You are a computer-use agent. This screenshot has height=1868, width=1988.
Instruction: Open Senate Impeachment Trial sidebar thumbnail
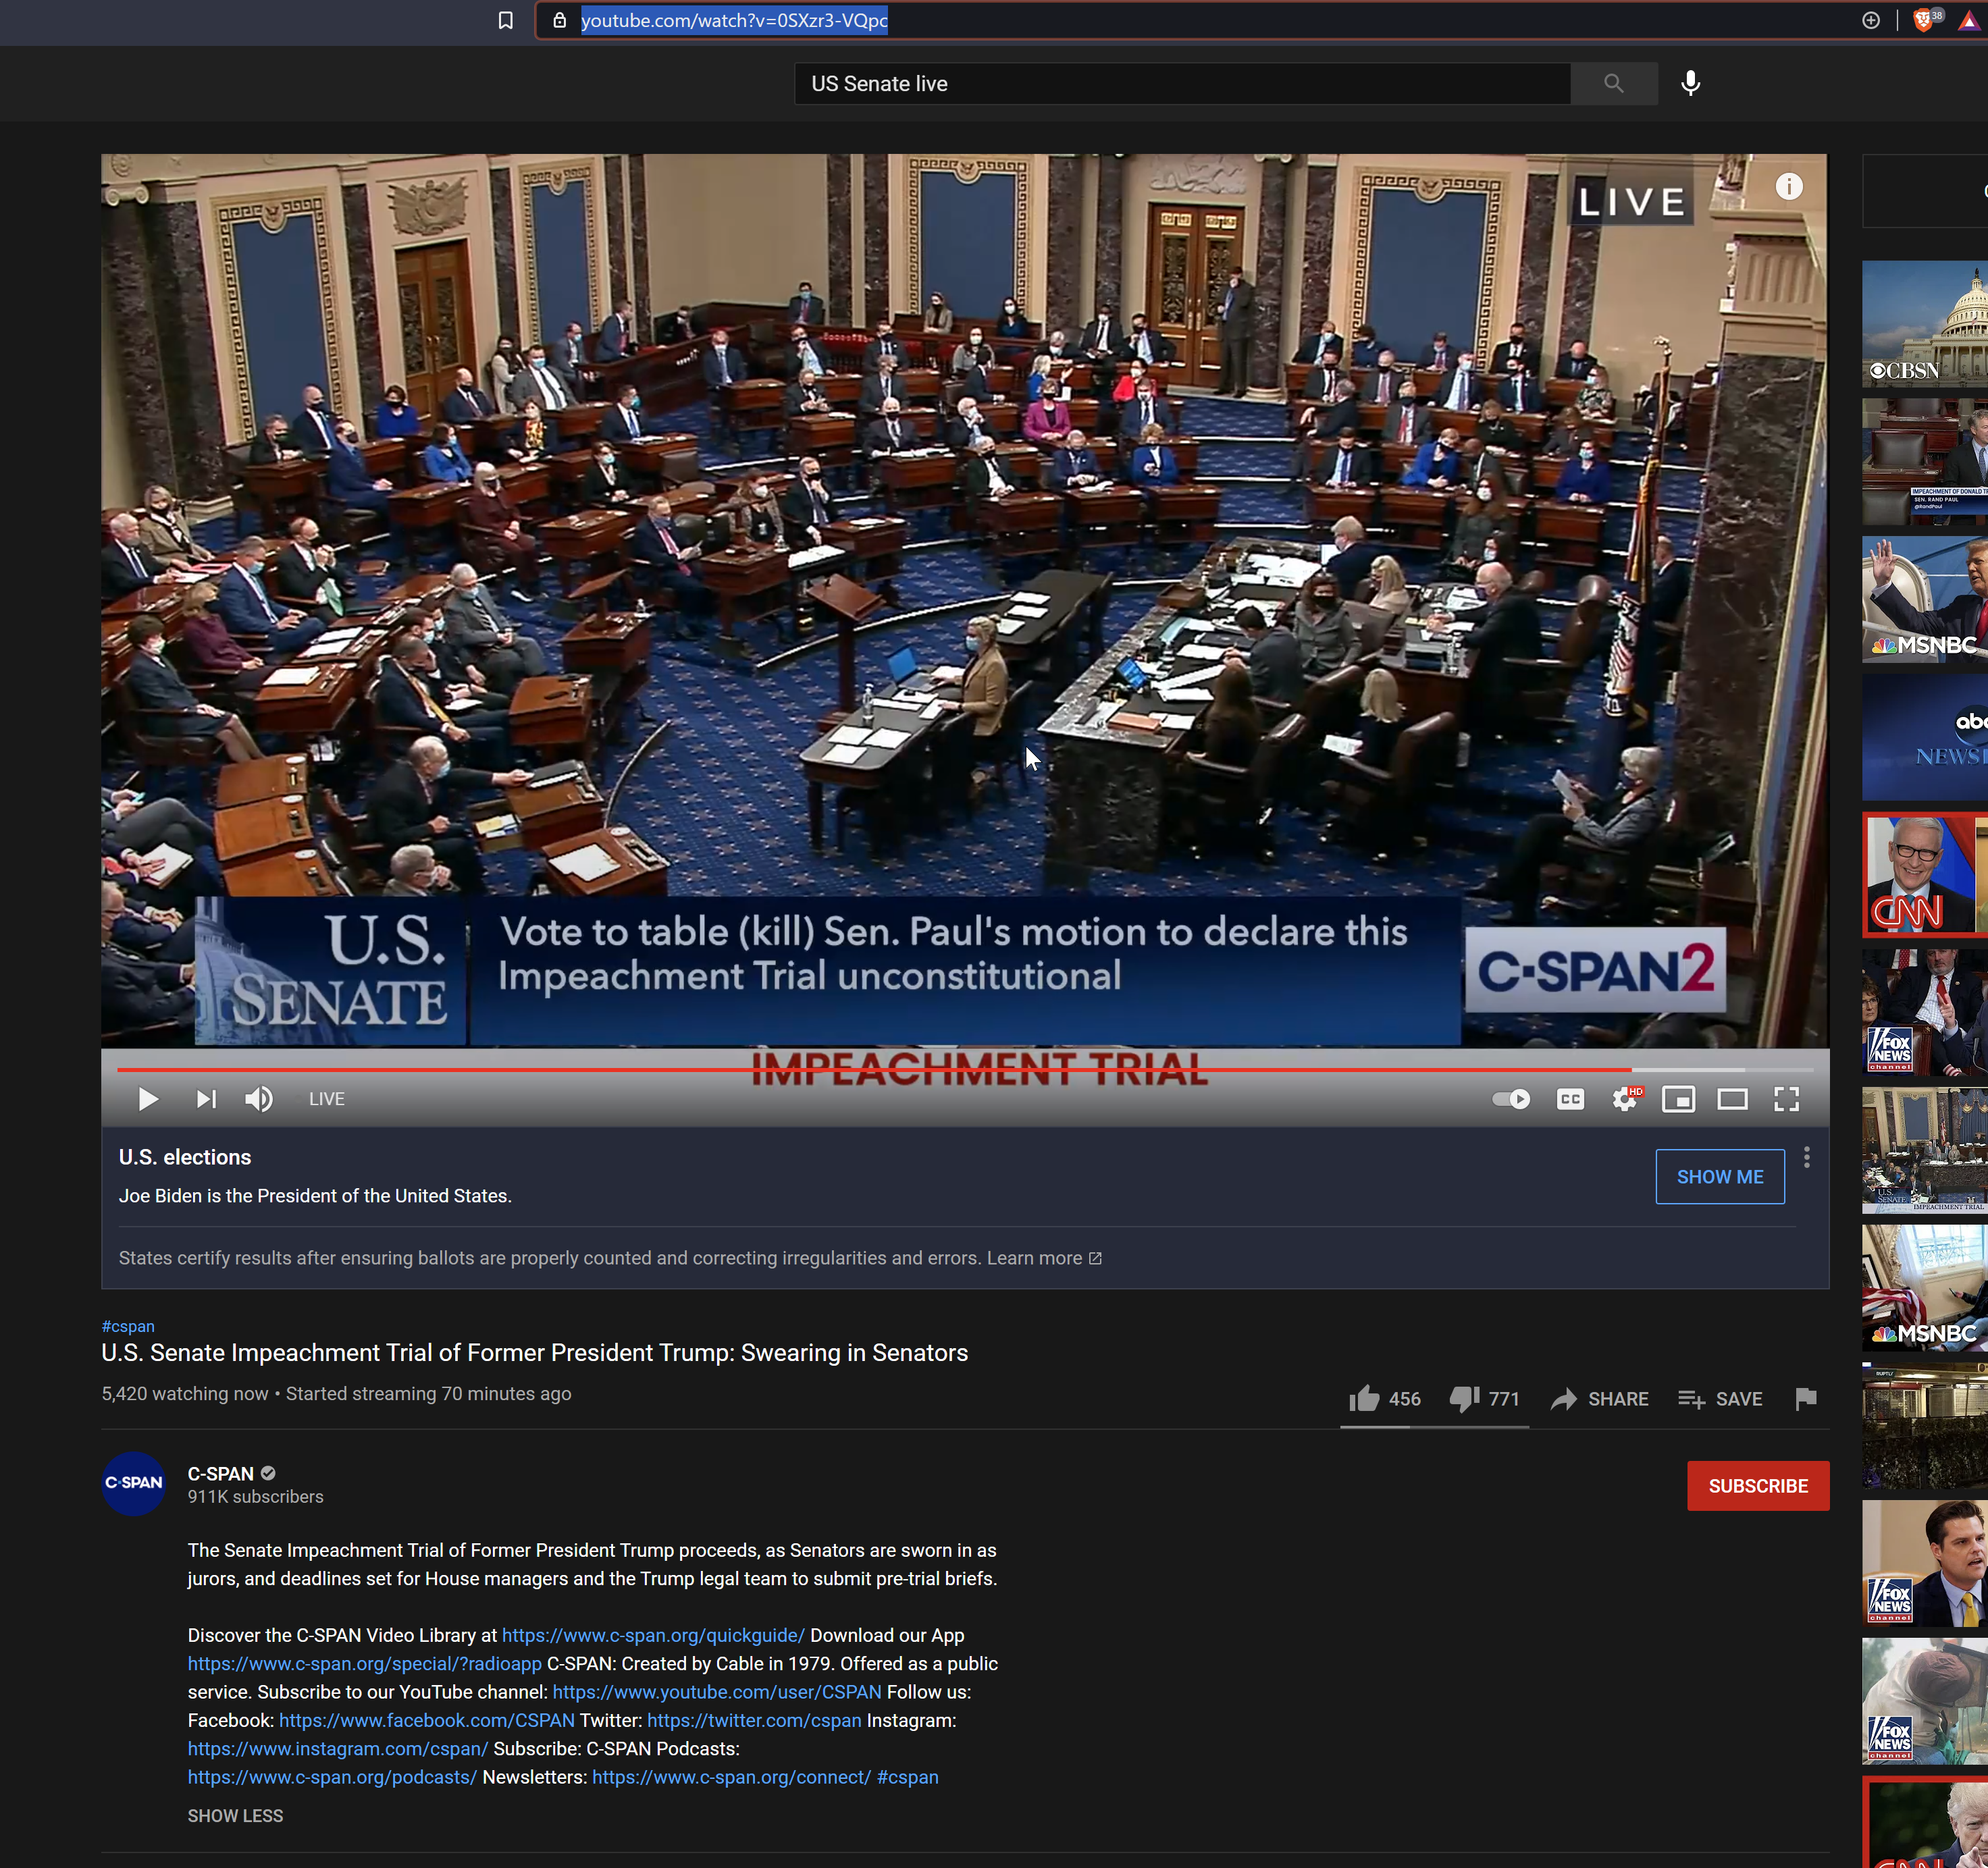(1925, 1150)
